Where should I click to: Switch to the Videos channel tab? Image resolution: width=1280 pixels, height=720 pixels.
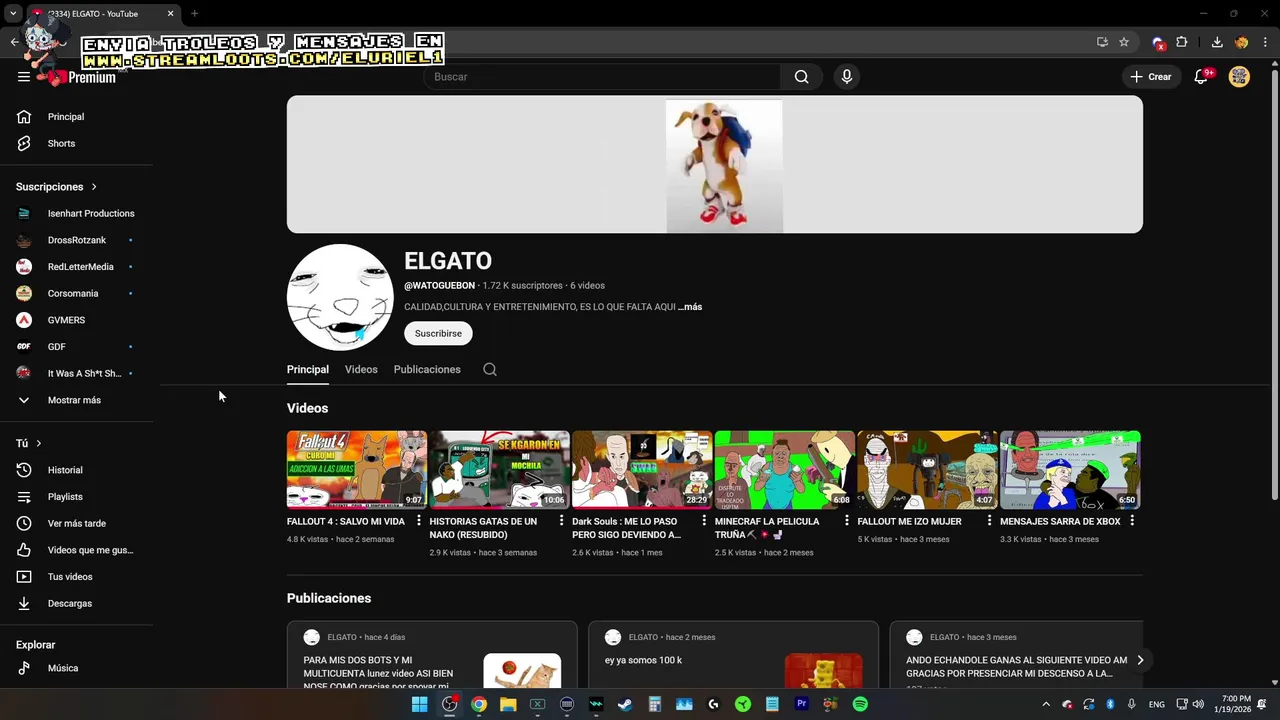pyautogui.click(x=361, y=369)
